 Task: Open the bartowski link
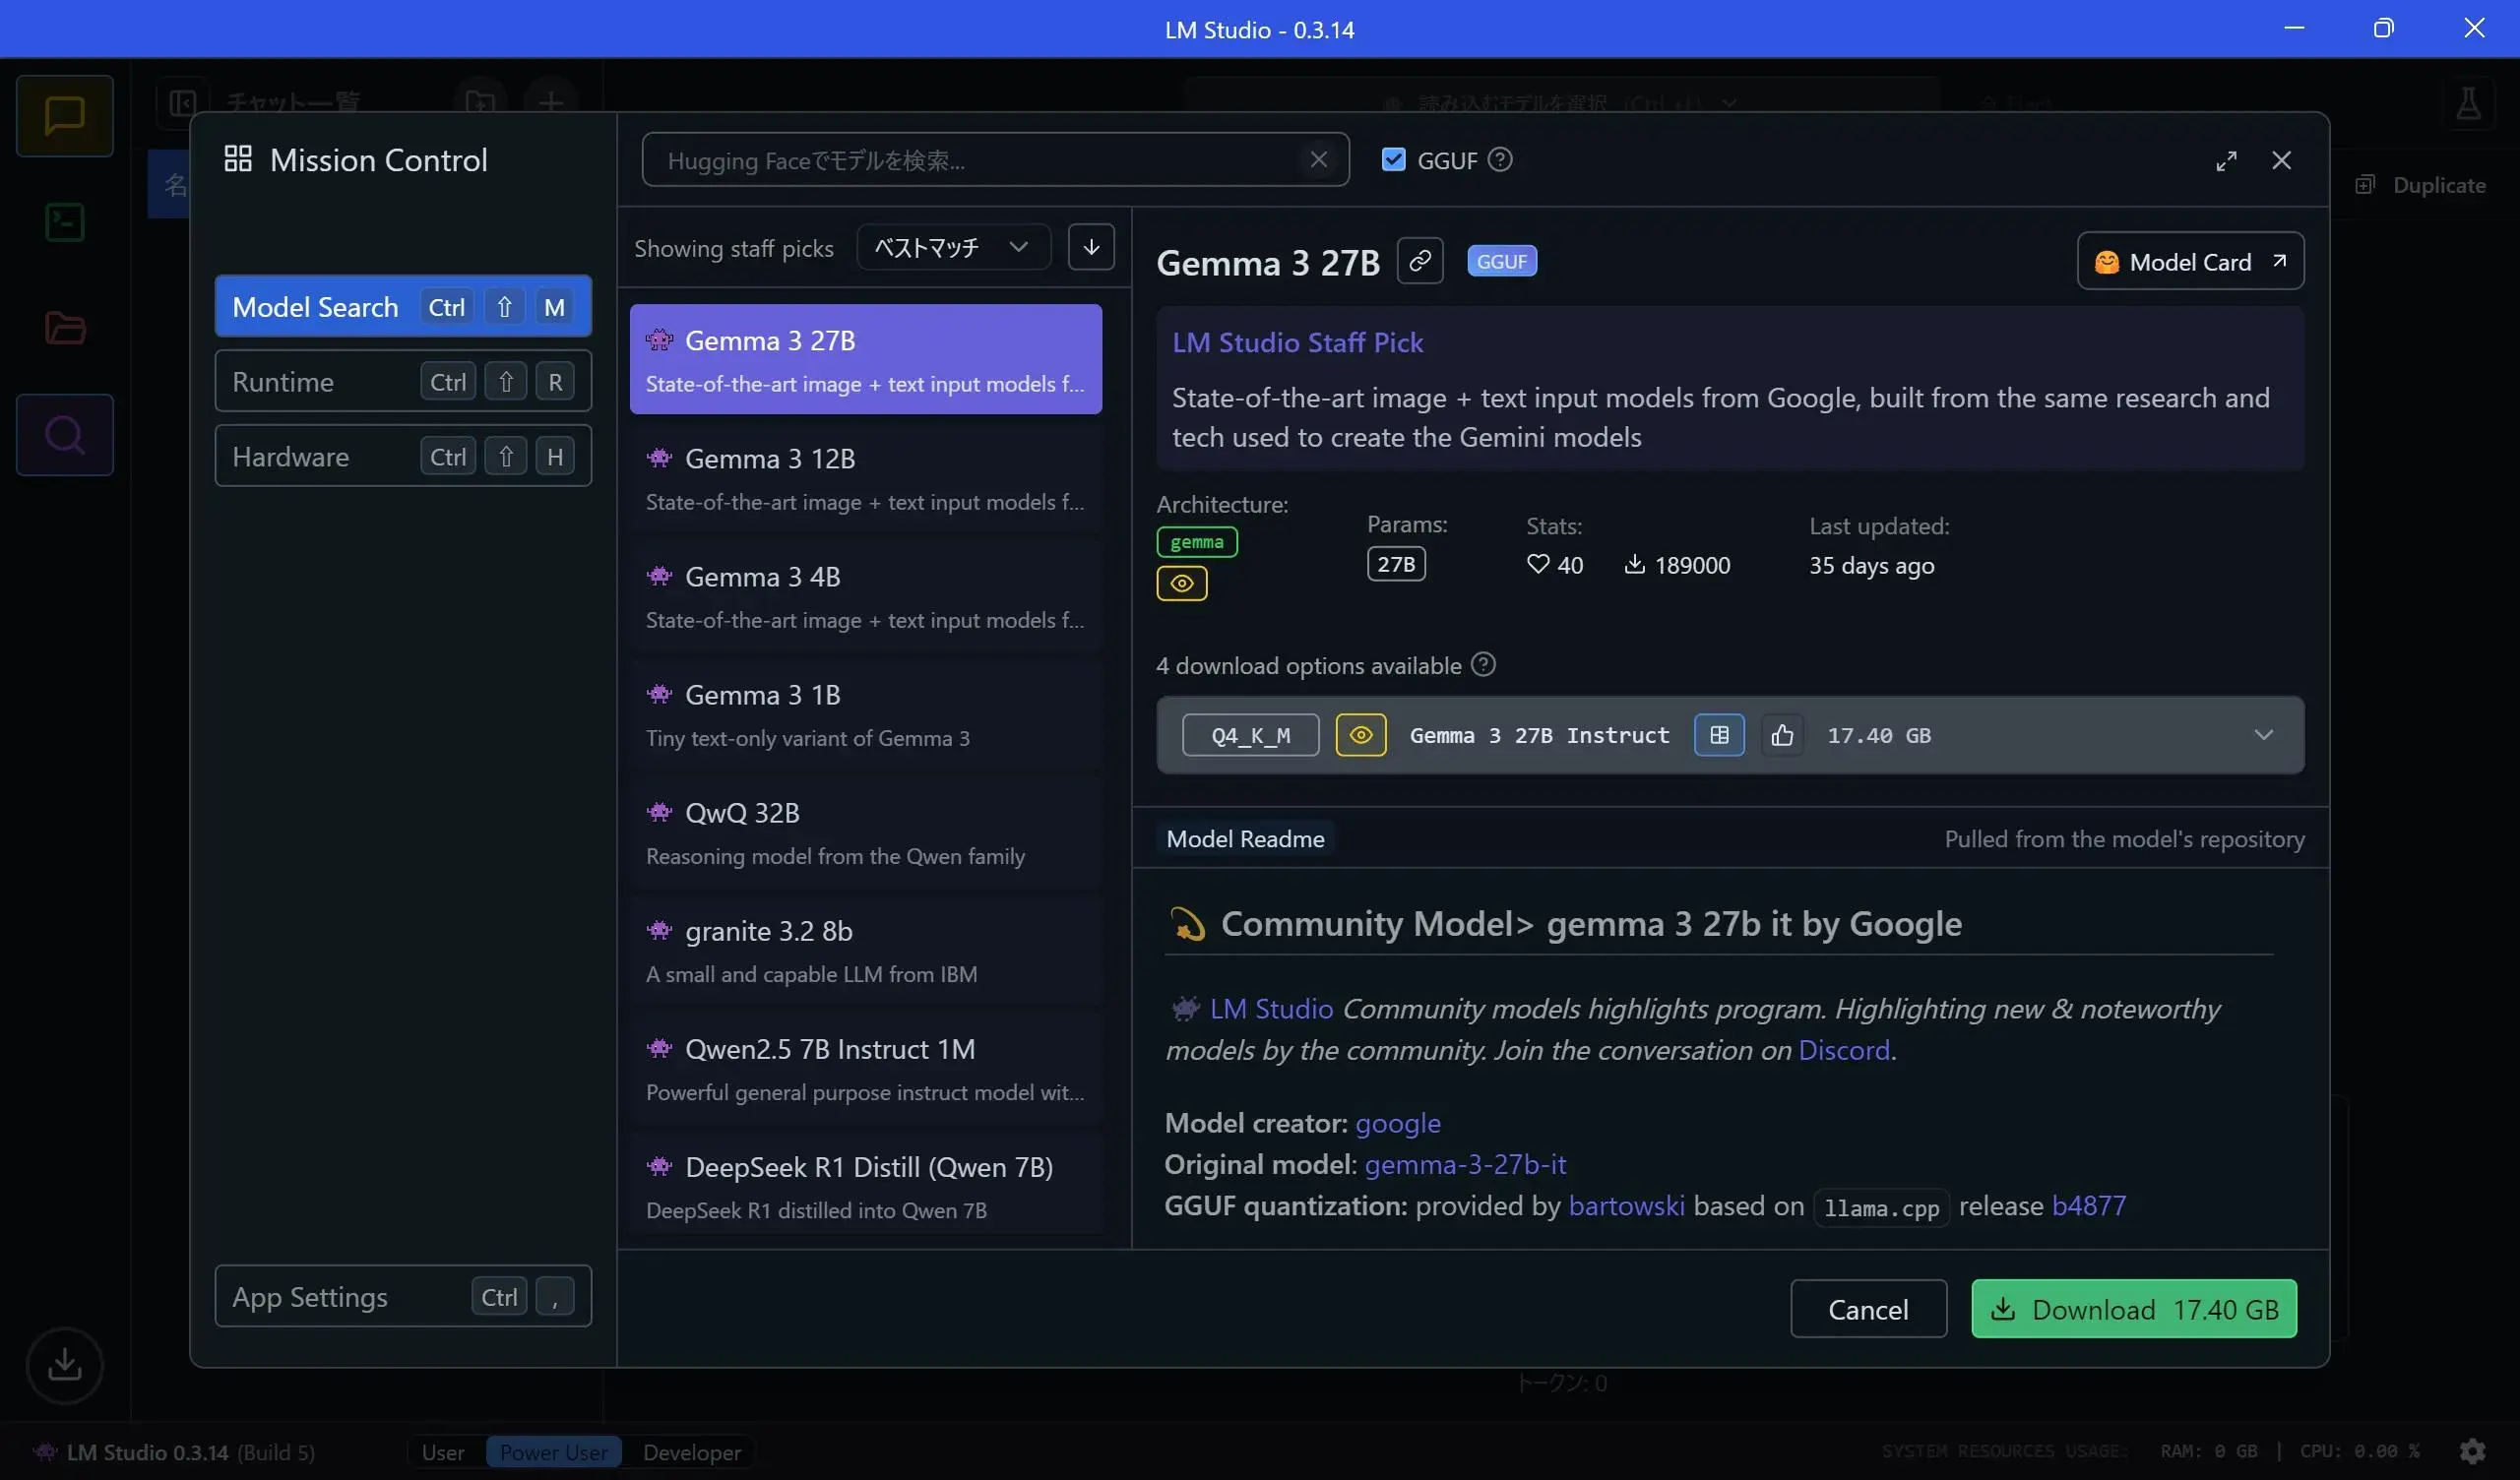tap(1626, 1205)
